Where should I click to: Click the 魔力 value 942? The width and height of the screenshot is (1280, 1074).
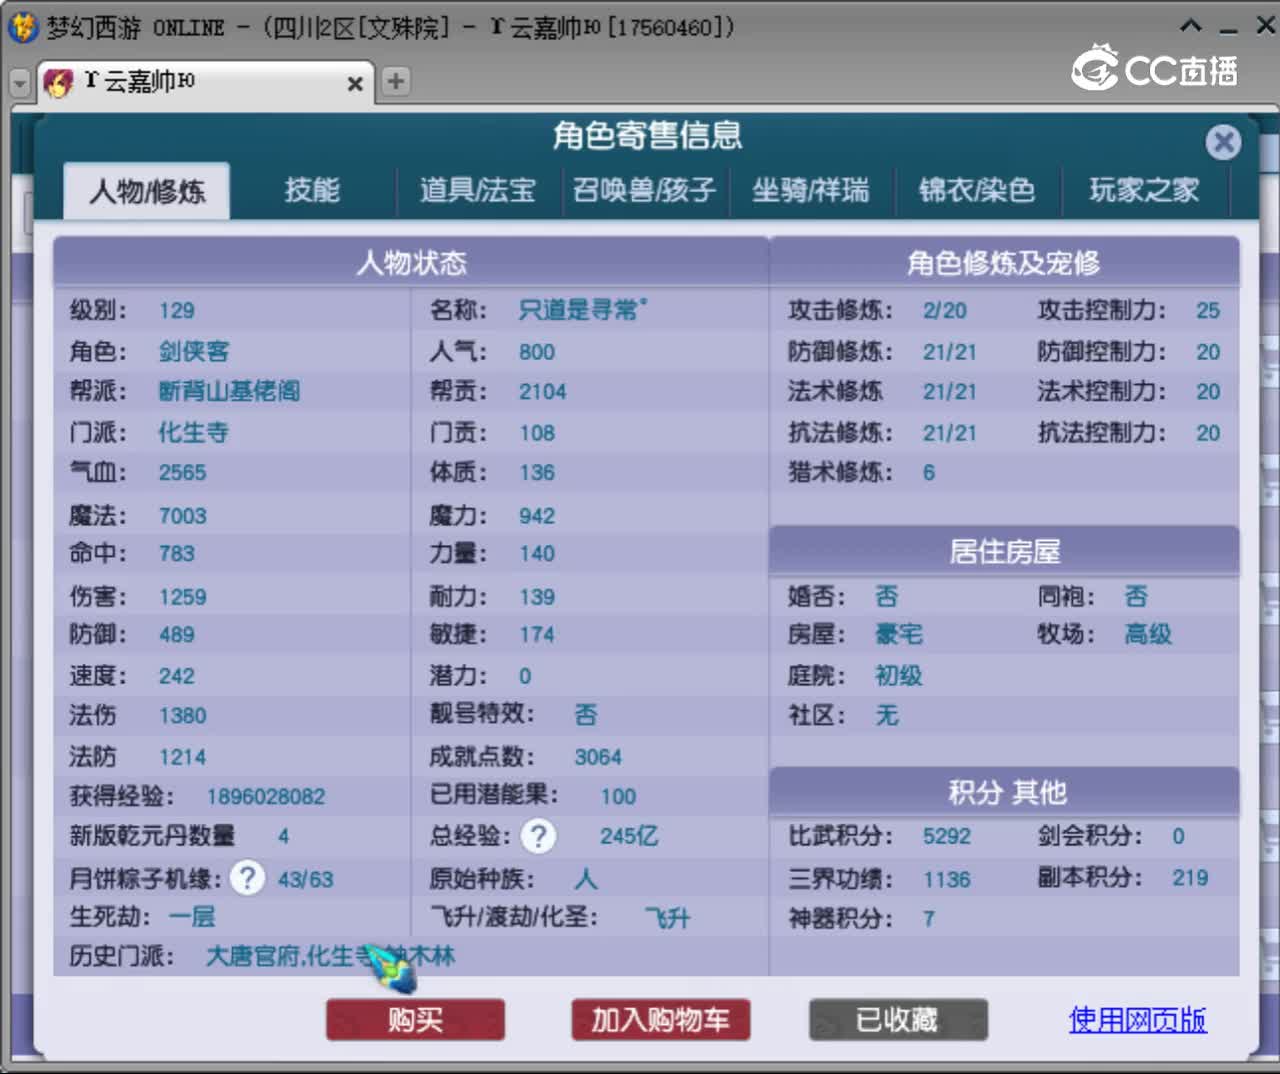(x=537, y=516)
